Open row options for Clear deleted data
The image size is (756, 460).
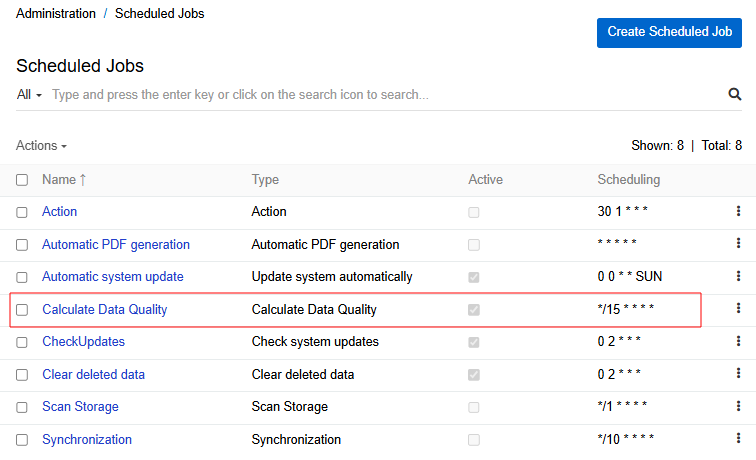(738, 374)
